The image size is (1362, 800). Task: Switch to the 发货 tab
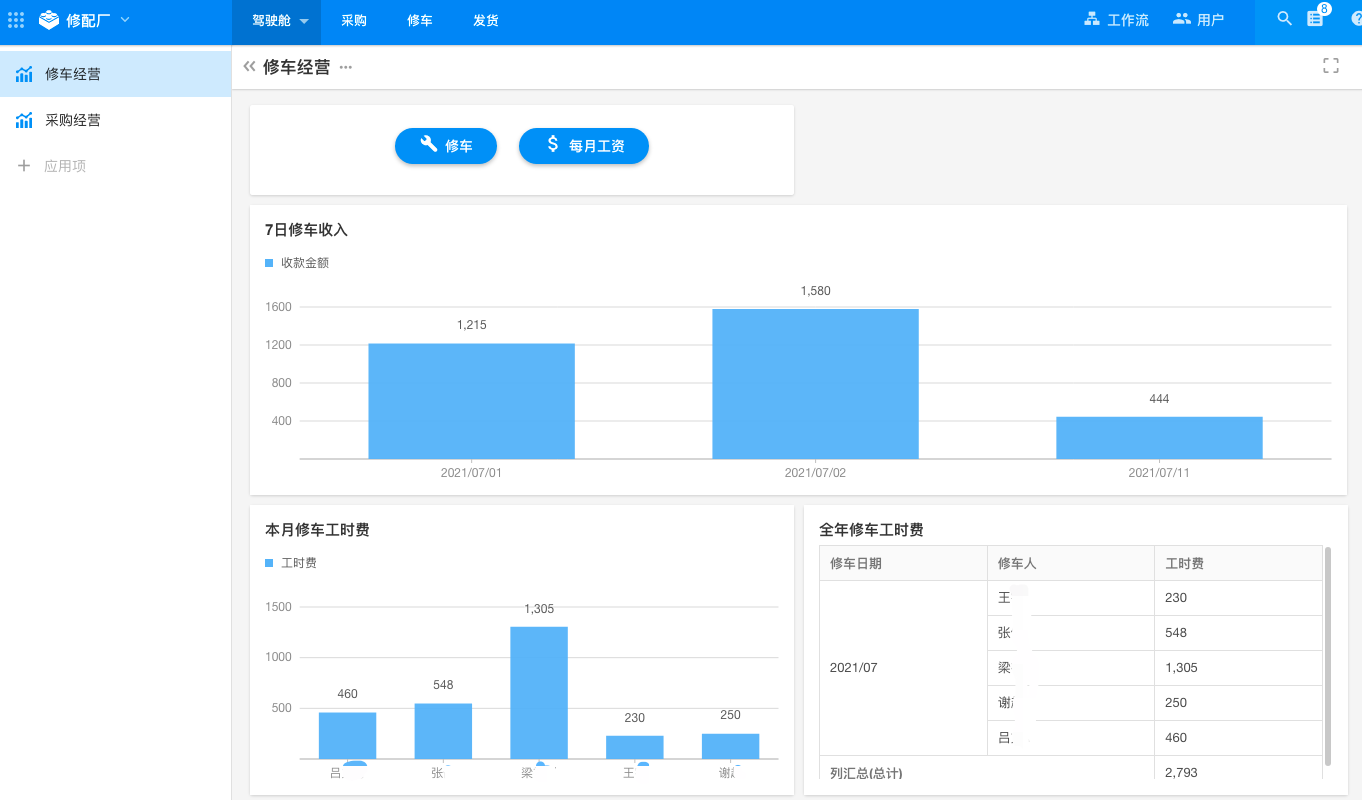click(x=486, y=21)
